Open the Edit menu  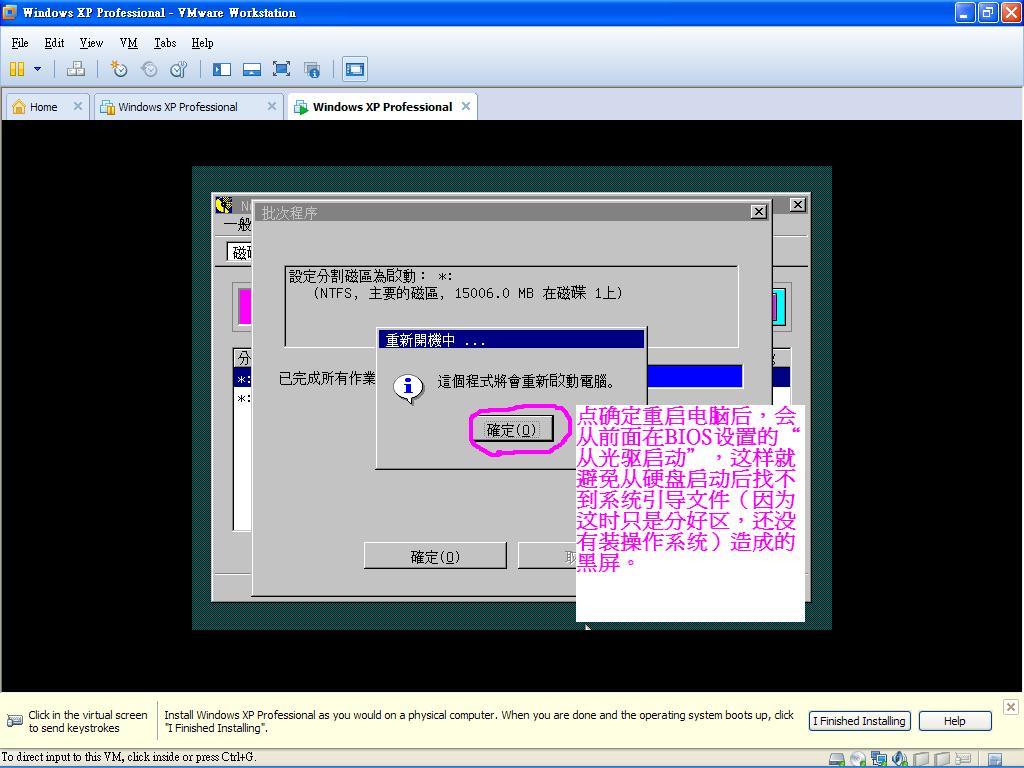54,43
